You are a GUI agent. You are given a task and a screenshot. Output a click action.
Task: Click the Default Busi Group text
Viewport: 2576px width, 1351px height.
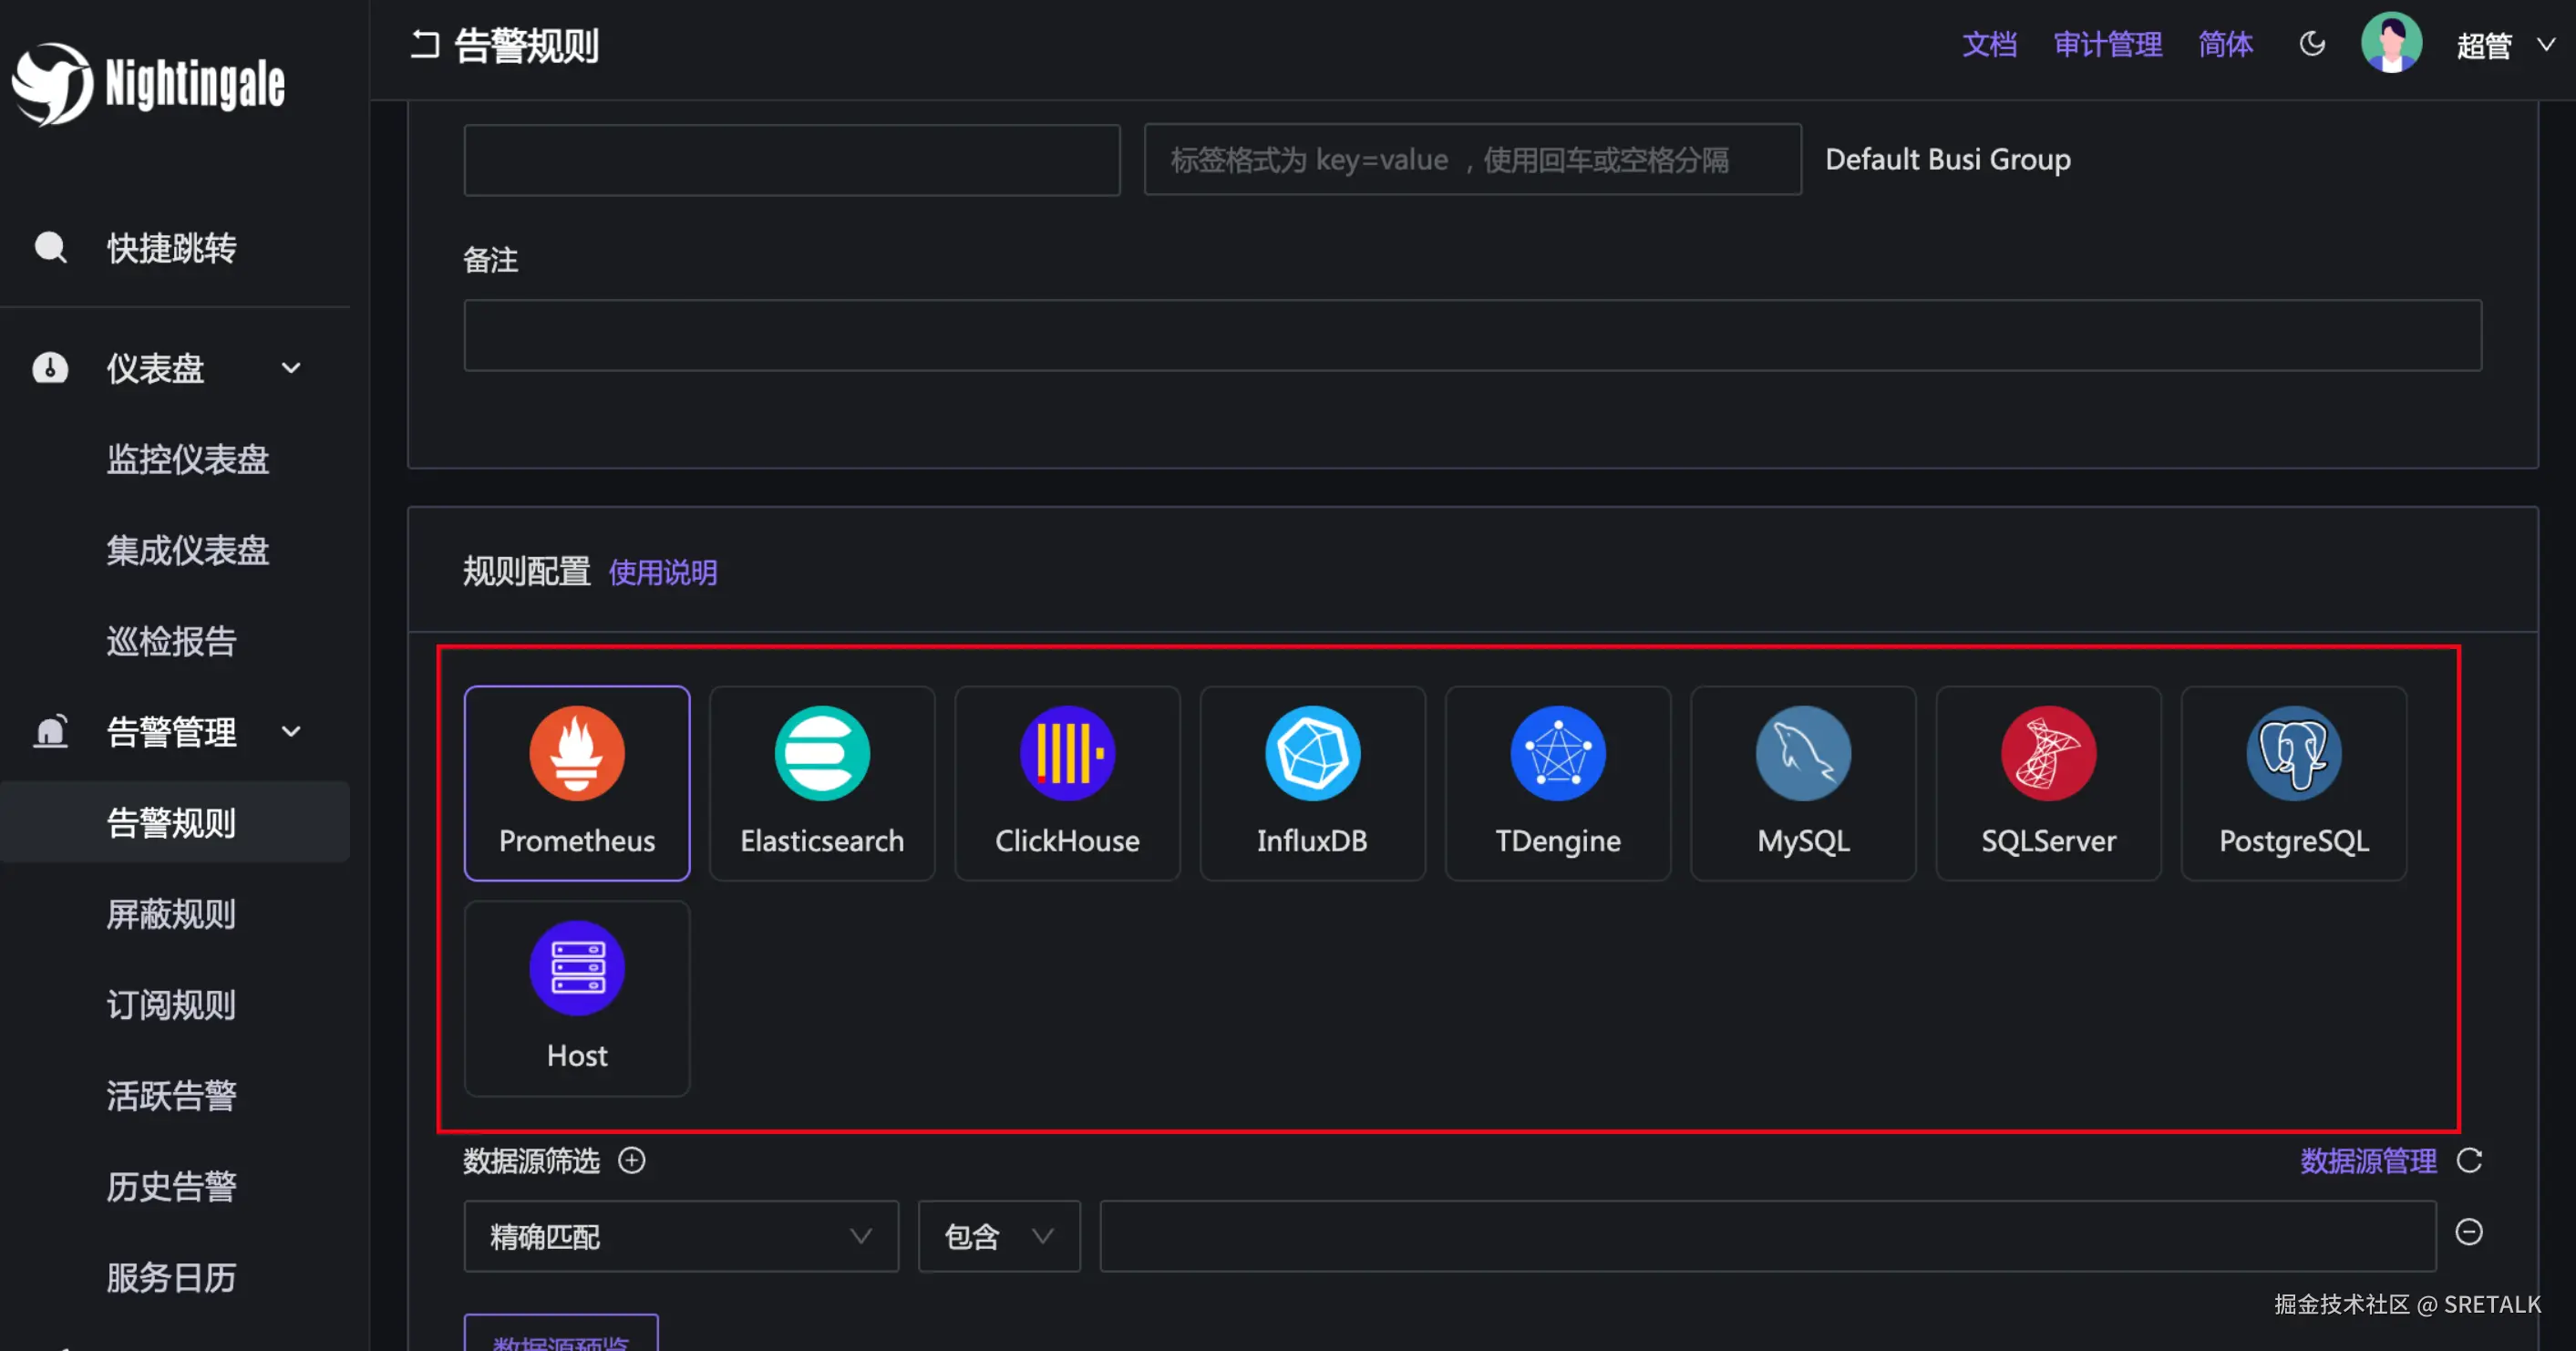(1948, 160)
